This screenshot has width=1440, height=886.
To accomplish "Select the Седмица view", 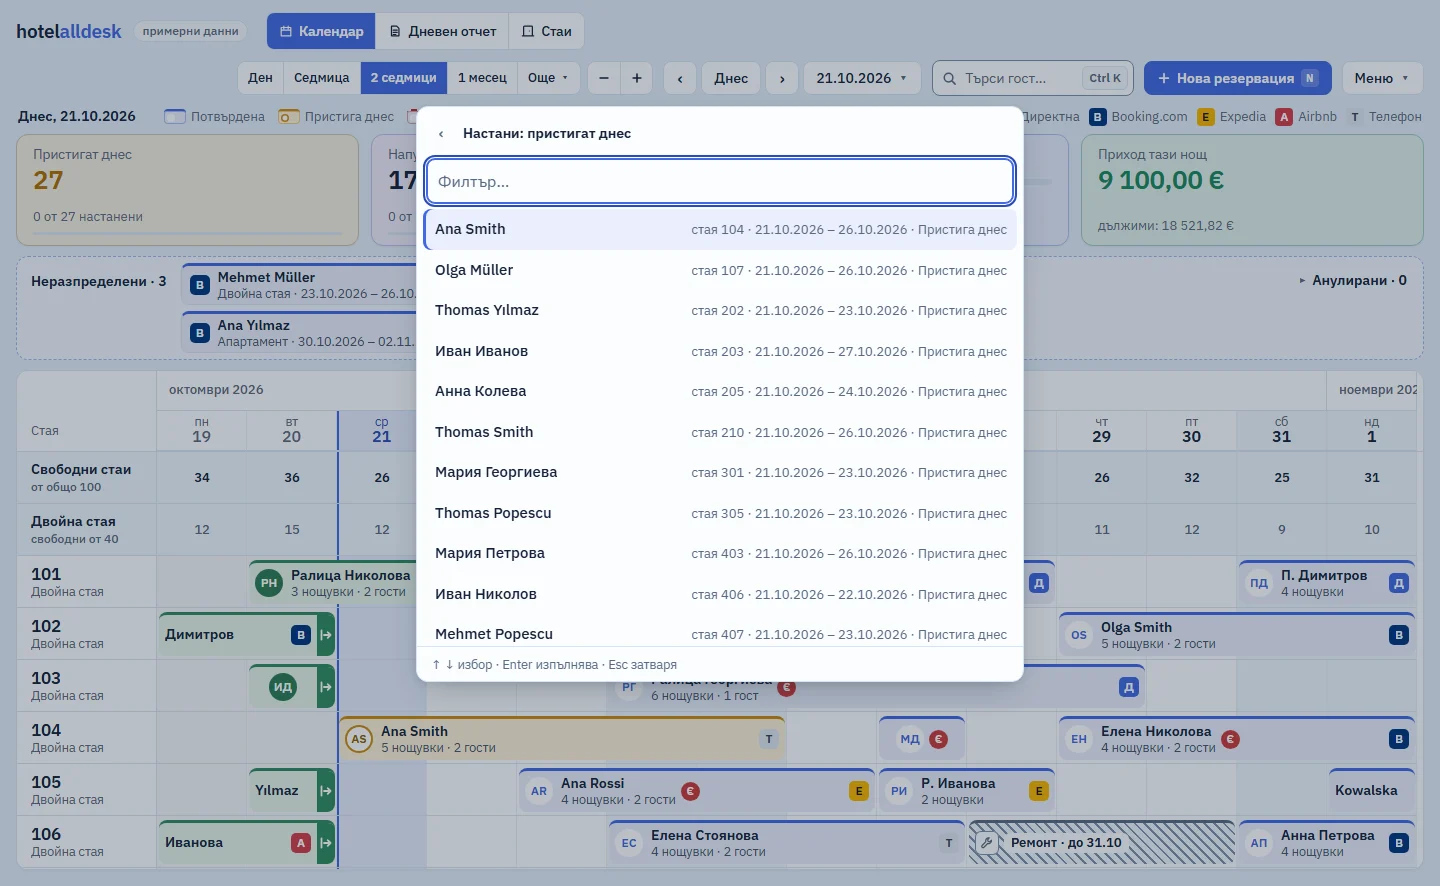I will point(322,78).
